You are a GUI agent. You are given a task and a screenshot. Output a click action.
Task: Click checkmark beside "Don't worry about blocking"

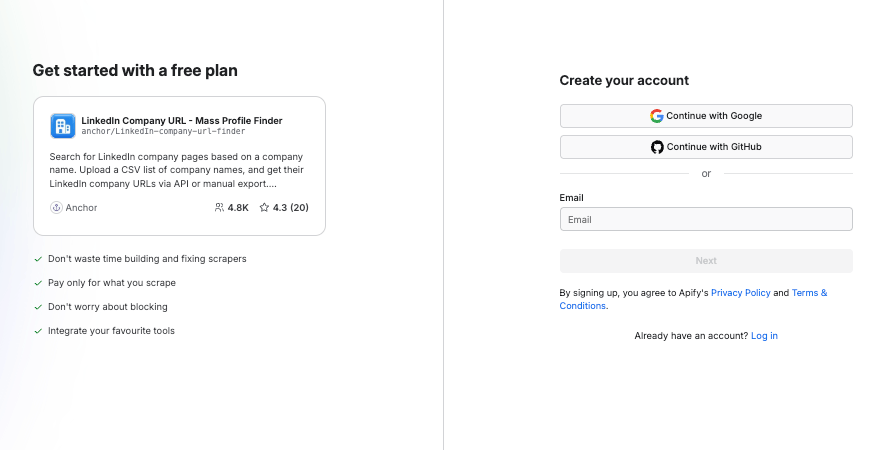click(x=38, y=307)
